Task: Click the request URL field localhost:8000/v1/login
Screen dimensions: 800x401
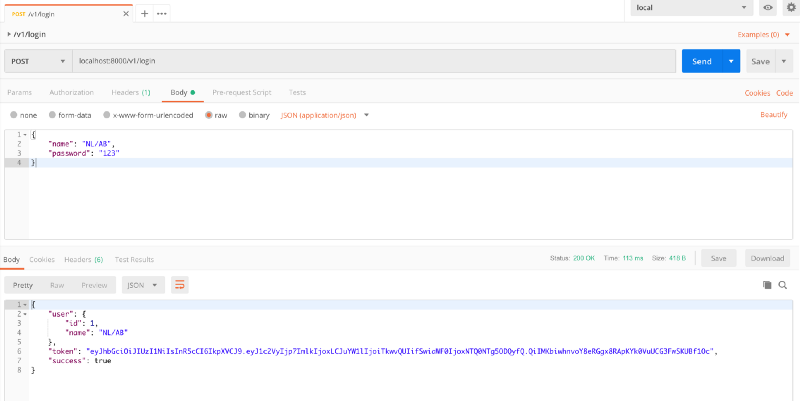Action: coord(374,61)
